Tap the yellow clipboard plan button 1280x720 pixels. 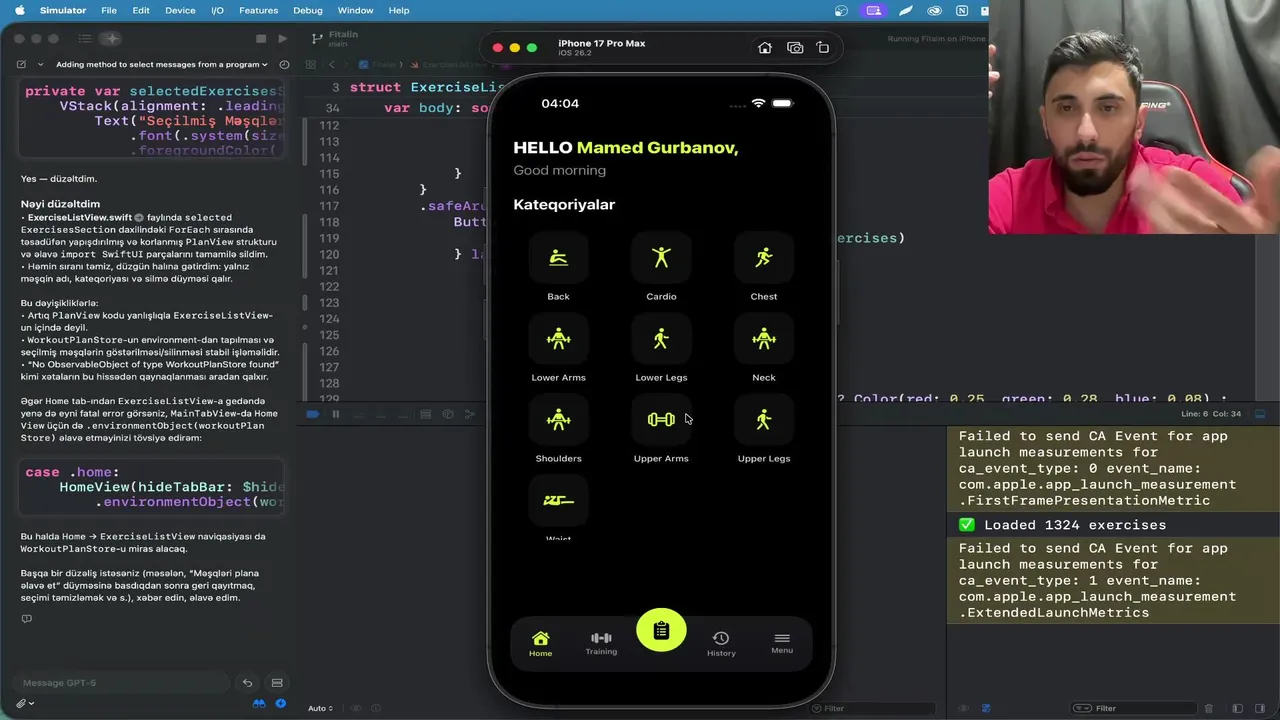(x=661, y=630)
